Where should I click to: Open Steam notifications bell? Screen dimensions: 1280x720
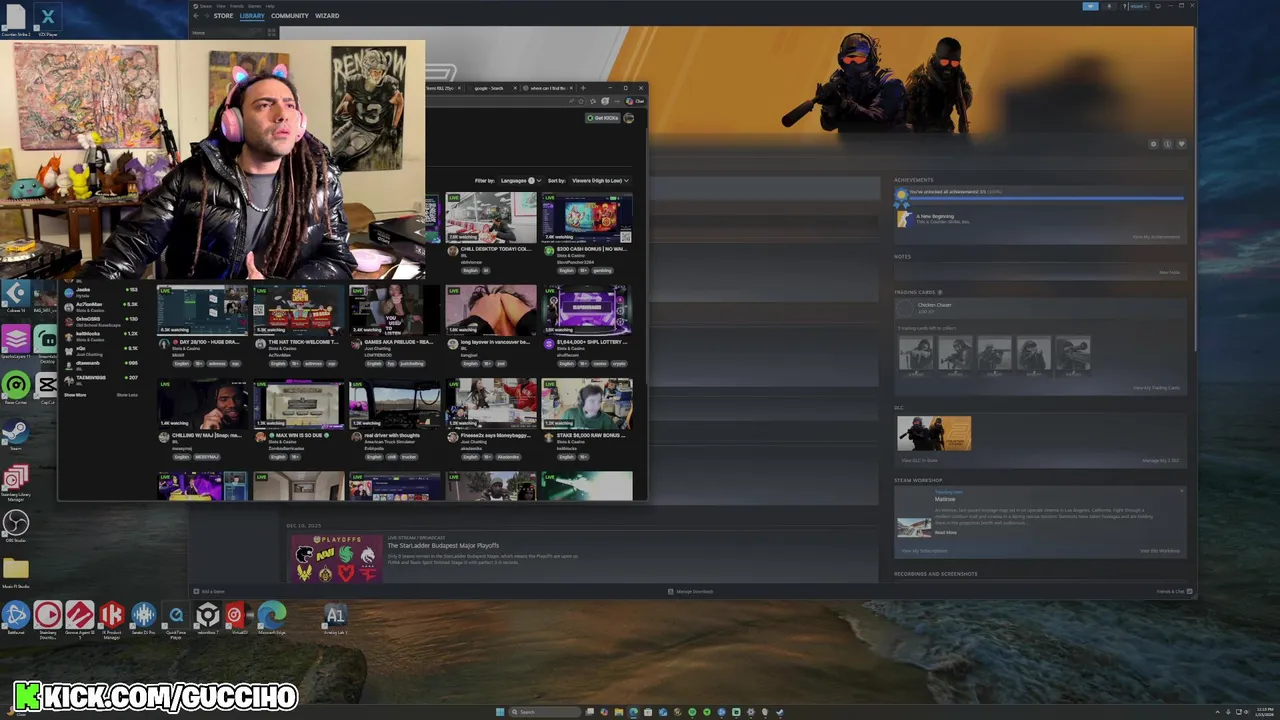[1109, 6]
